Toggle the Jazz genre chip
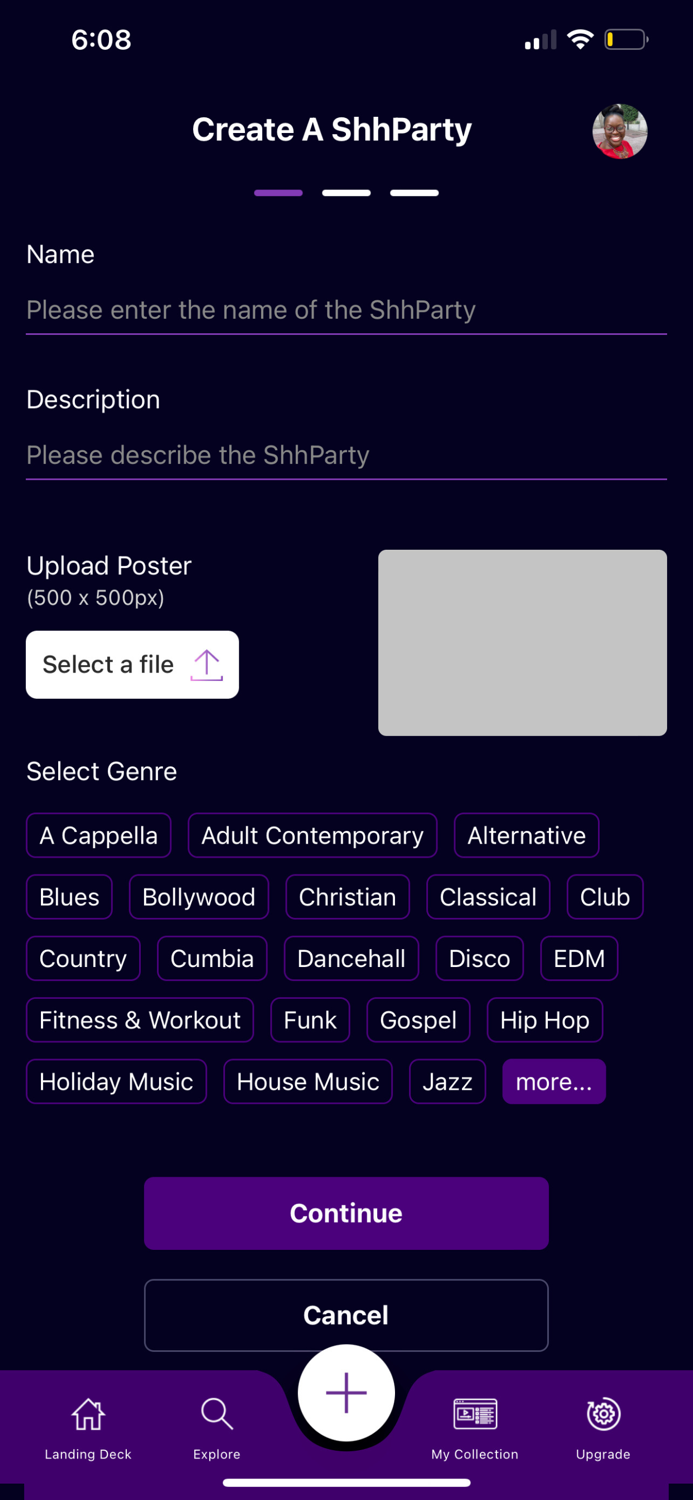 [447, 1081]
